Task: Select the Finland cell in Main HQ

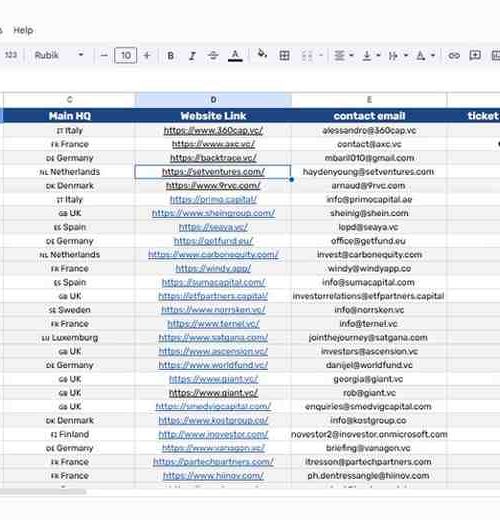Action: coord(69,434)
